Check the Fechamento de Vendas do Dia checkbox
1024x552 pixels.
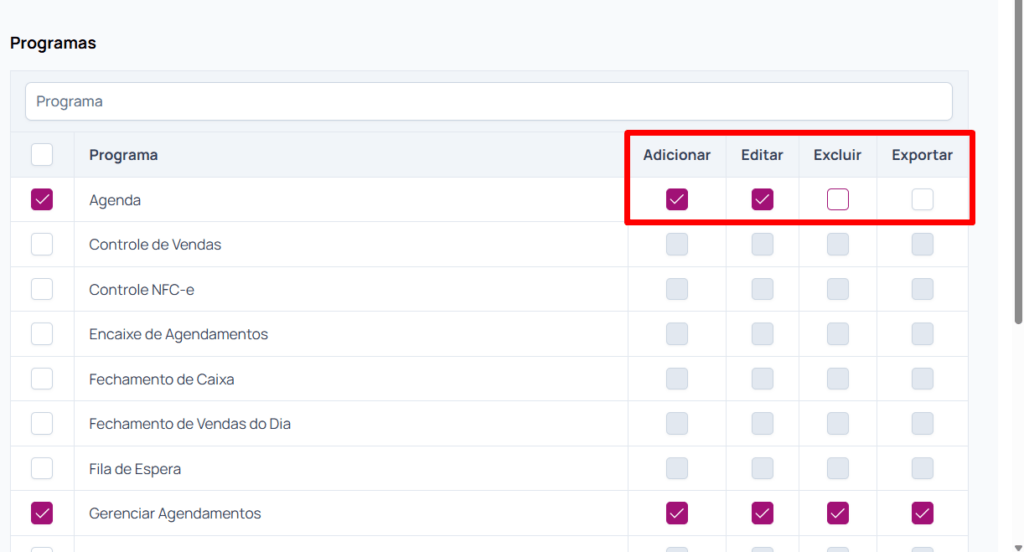tap(42, 424)
